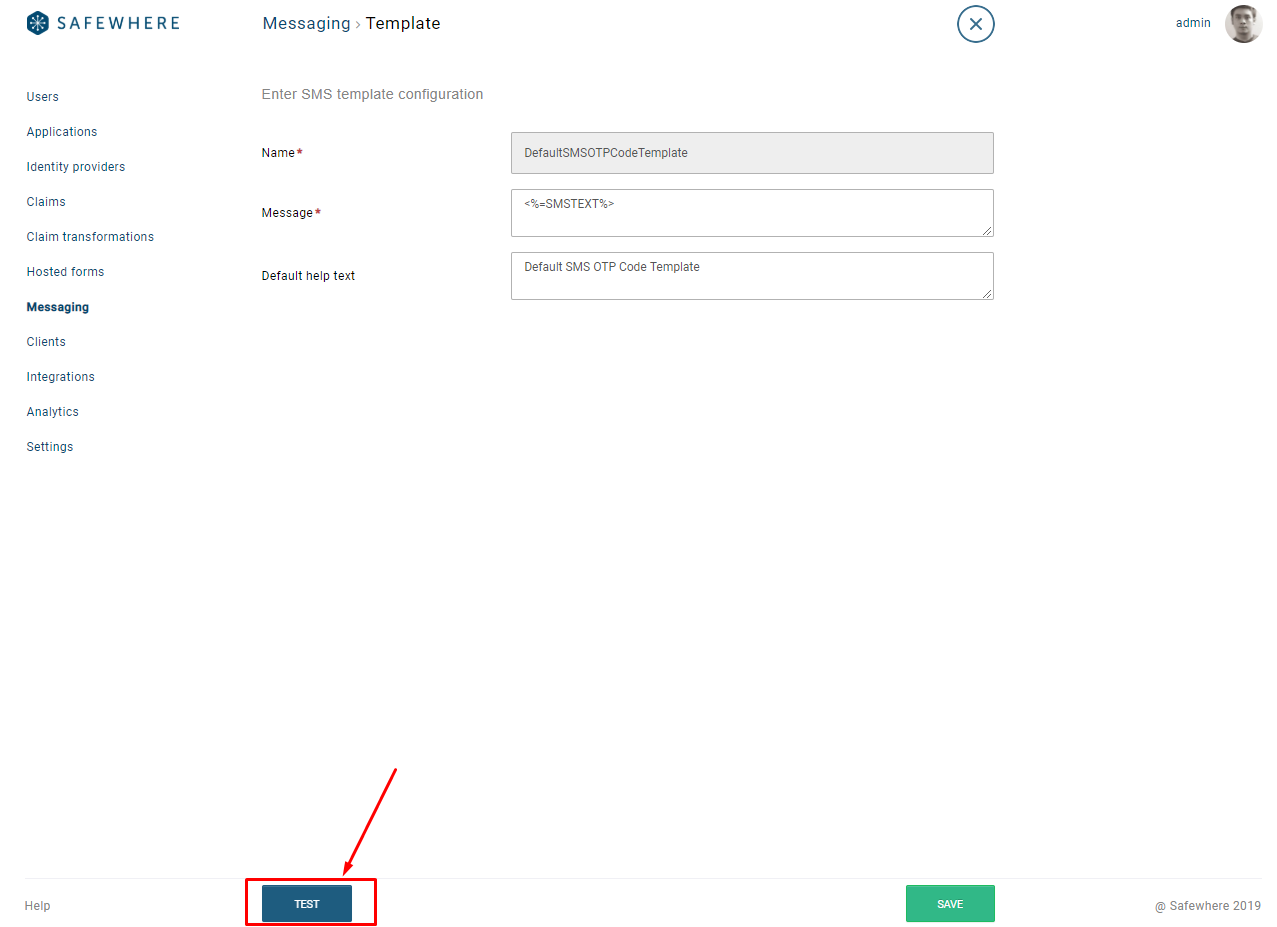Open the Help link

(37, 905)
